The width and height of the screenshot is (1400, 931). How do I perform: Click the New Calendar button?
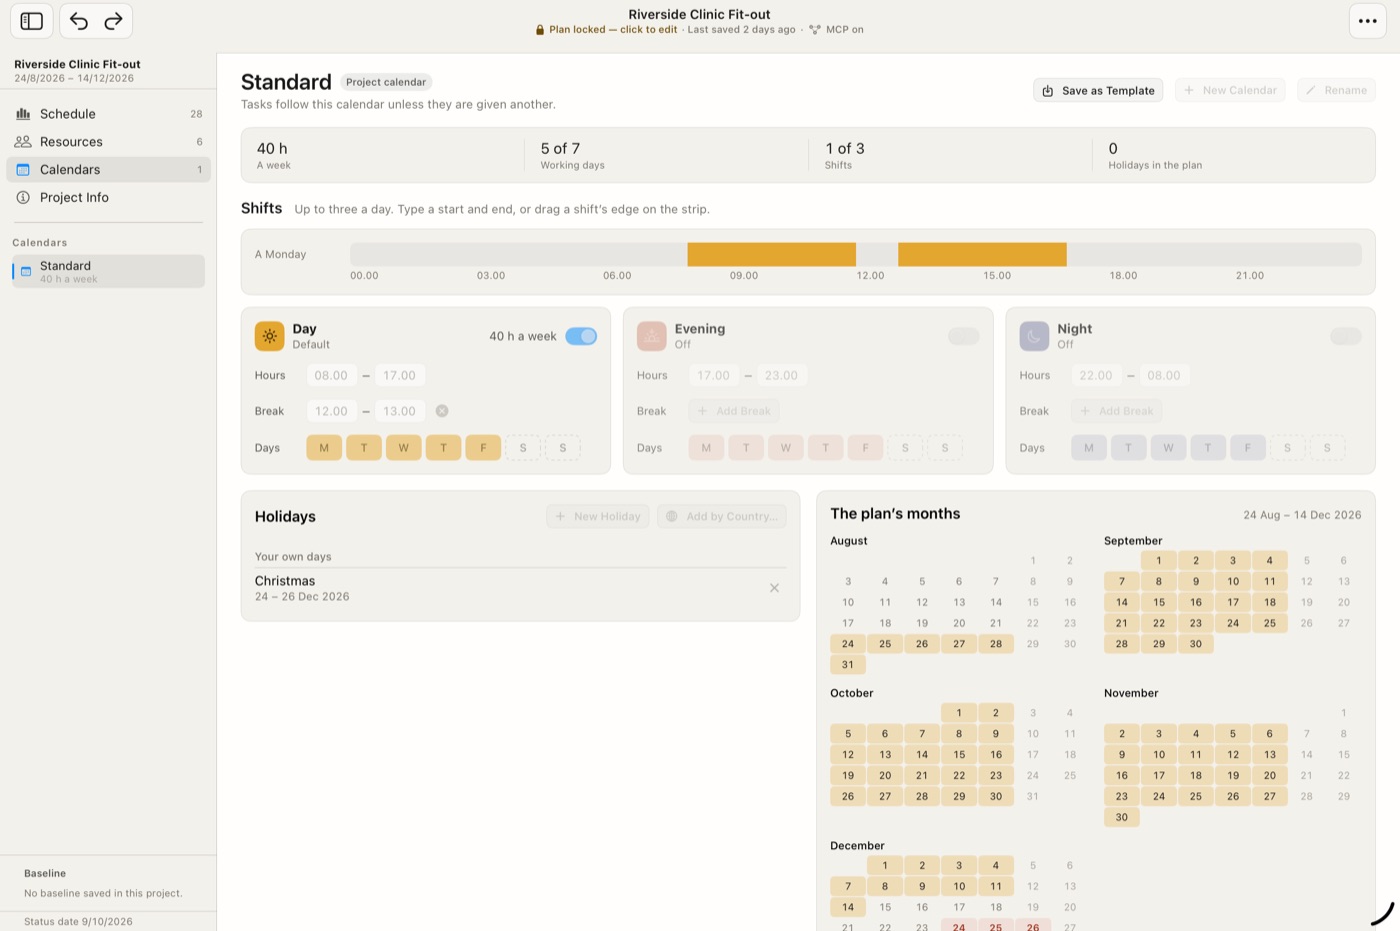1230,90
